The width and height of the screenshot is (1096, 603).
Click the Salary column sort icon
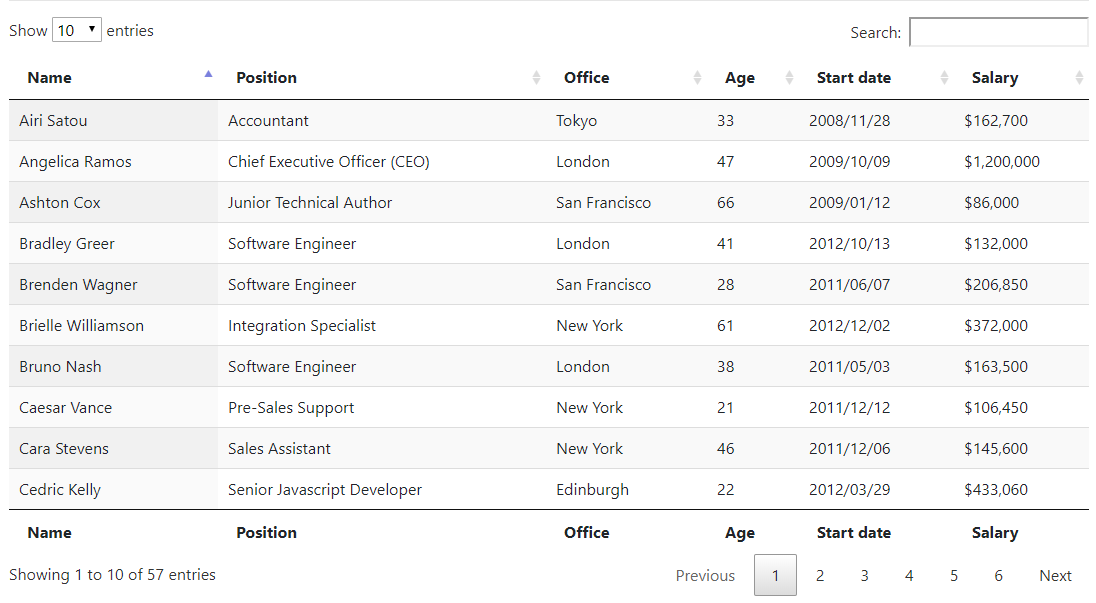(x=1079, y=78)
